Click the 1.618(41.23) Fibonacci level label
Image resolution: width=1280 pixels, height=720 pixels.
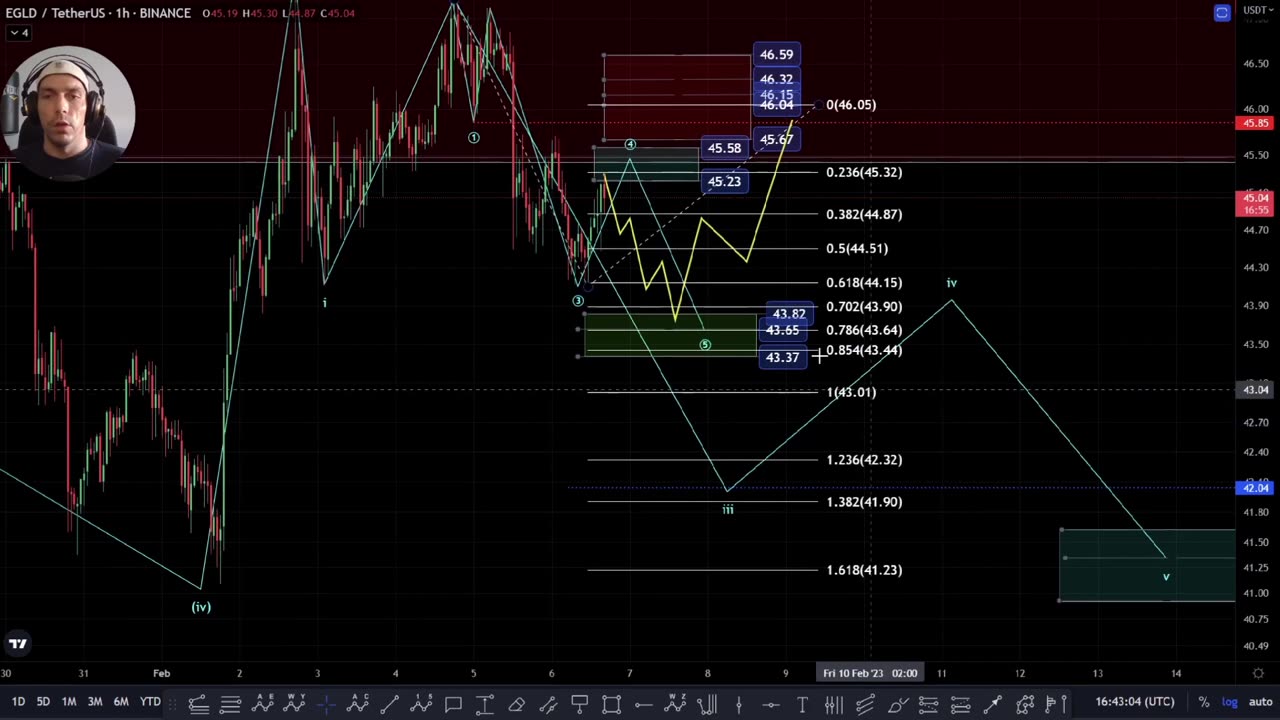click(864, 570)
